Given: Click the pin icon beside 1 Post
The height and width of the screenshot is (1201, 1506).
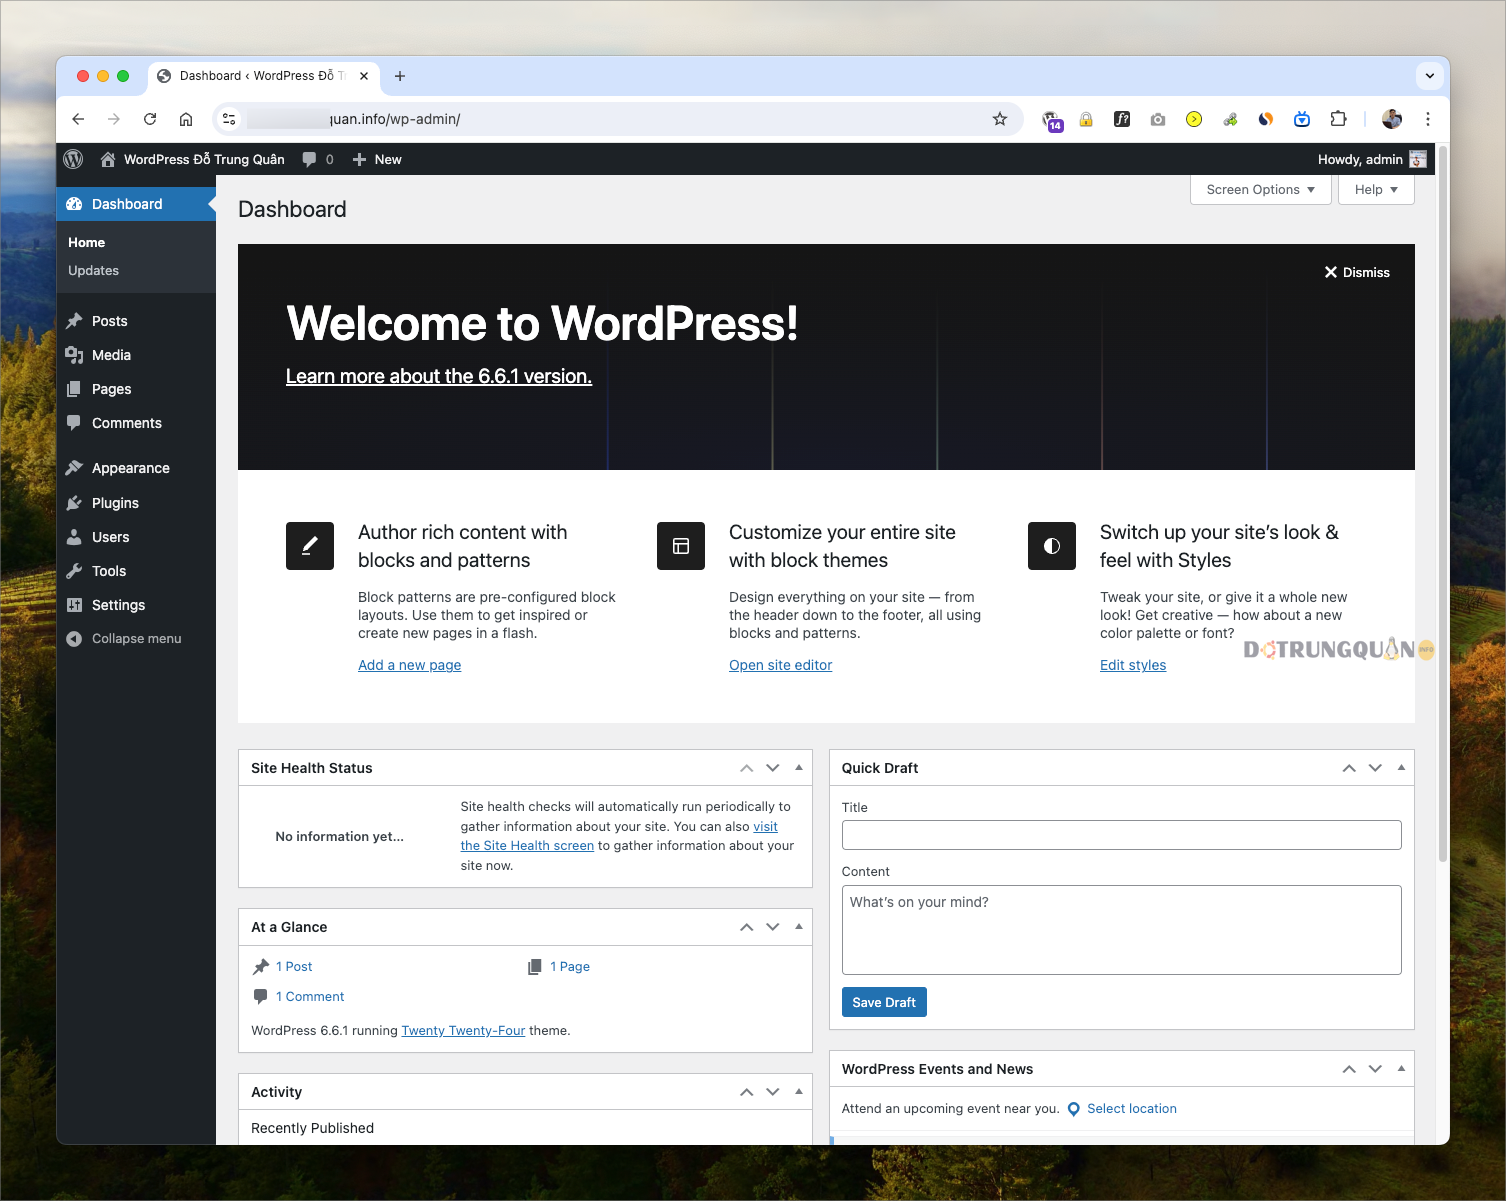Looking at the screenshot, I should coord(261,966).
